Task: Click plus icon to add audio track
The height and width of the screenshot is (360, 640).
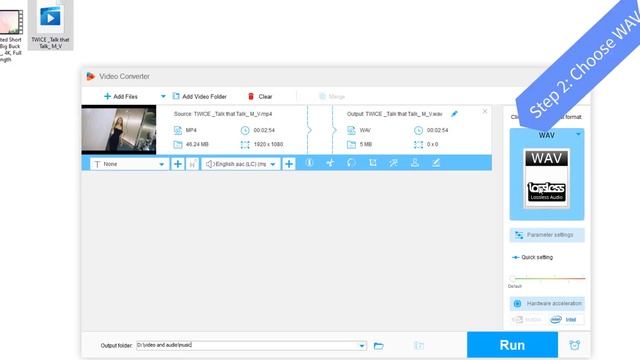Action: point(289,164)
